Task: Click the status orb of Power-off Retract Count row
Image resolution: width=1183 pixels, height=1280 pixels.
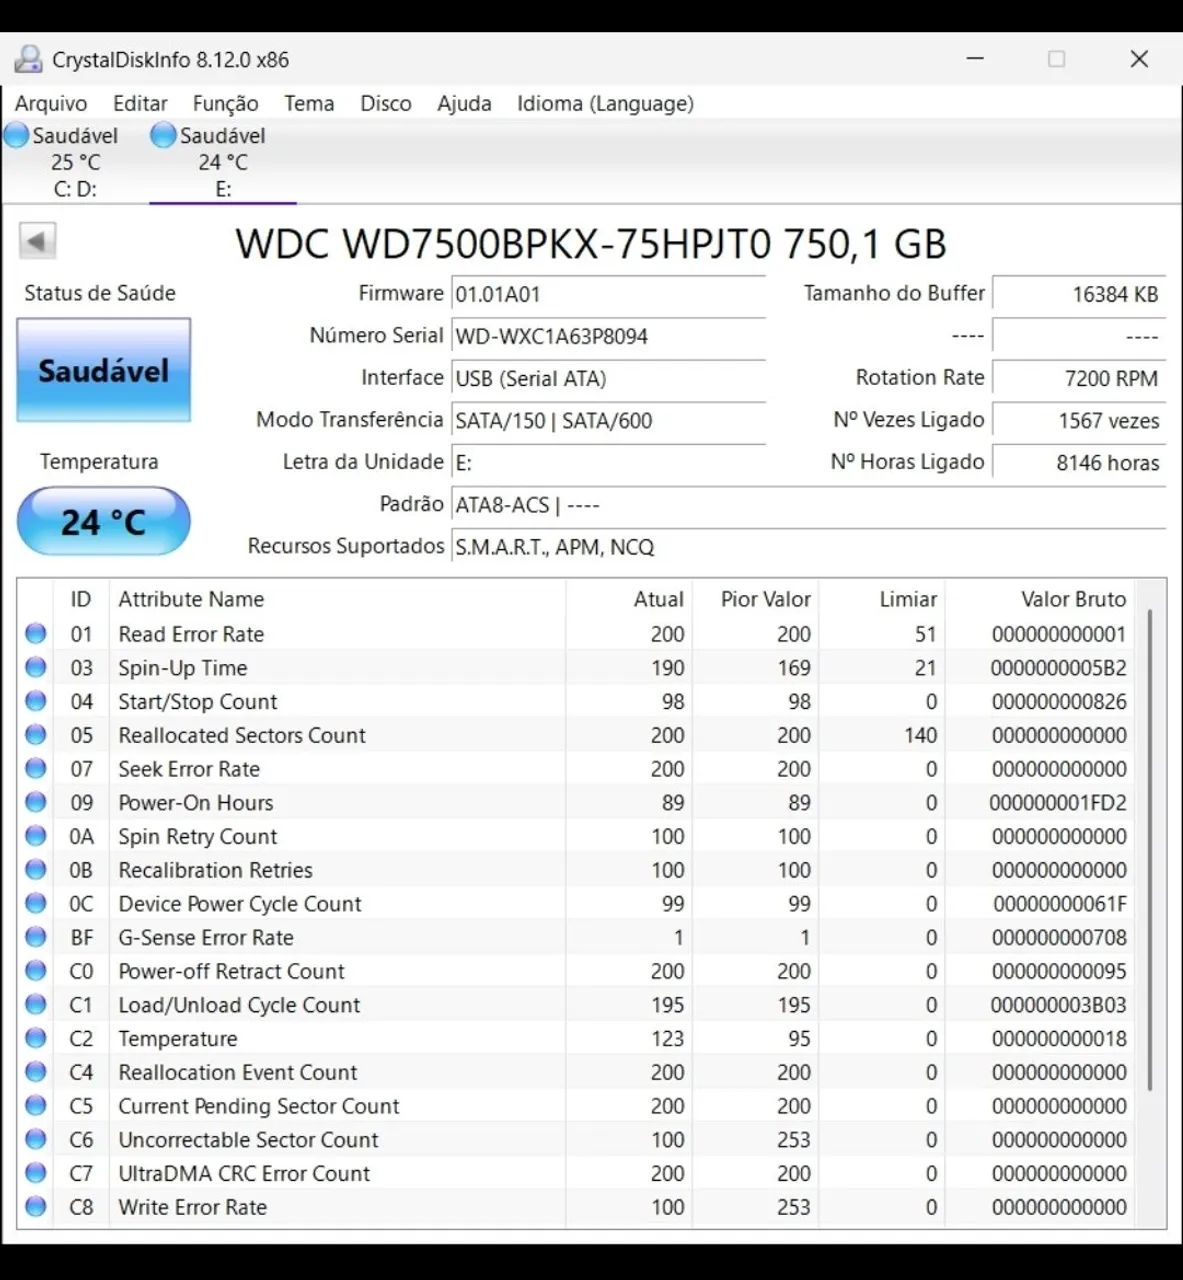Action: [36, 971]
